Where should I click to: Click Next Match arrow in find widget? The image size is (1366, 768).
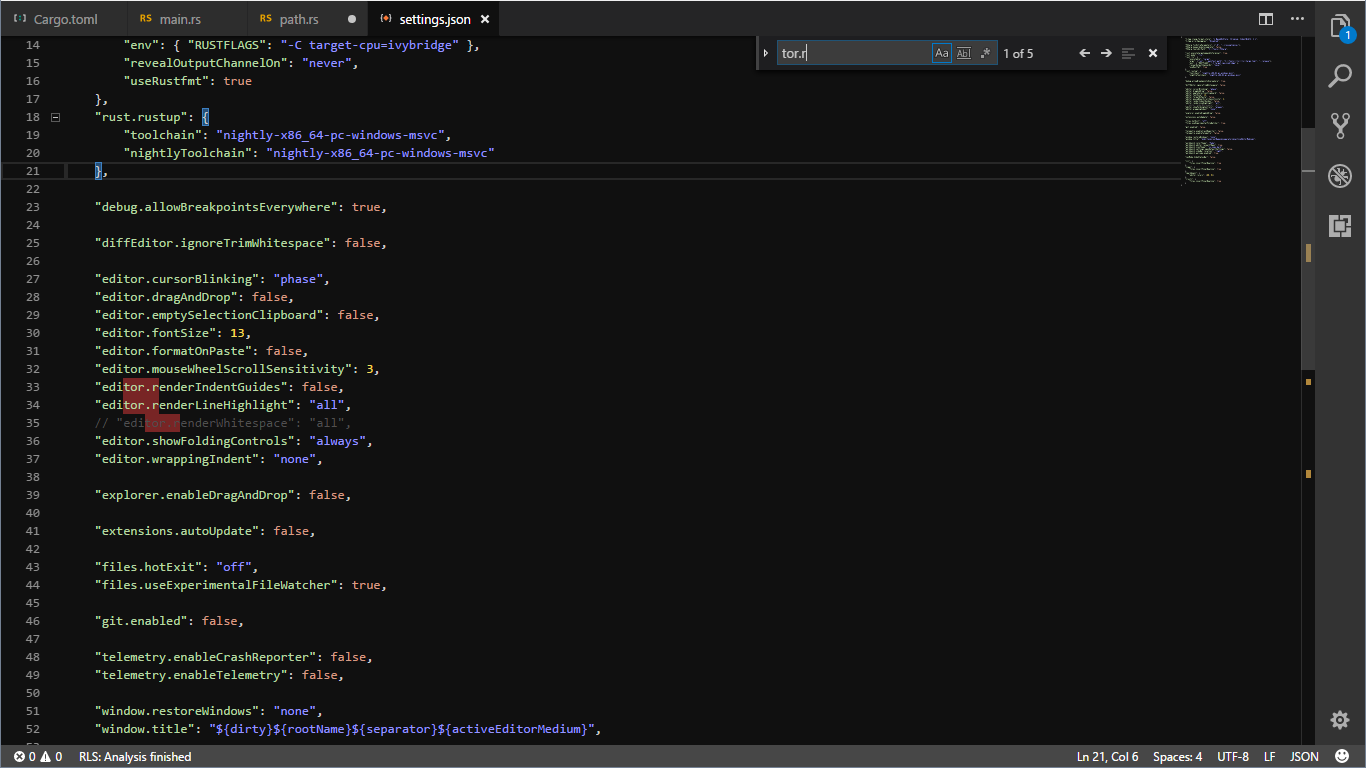1108,52
